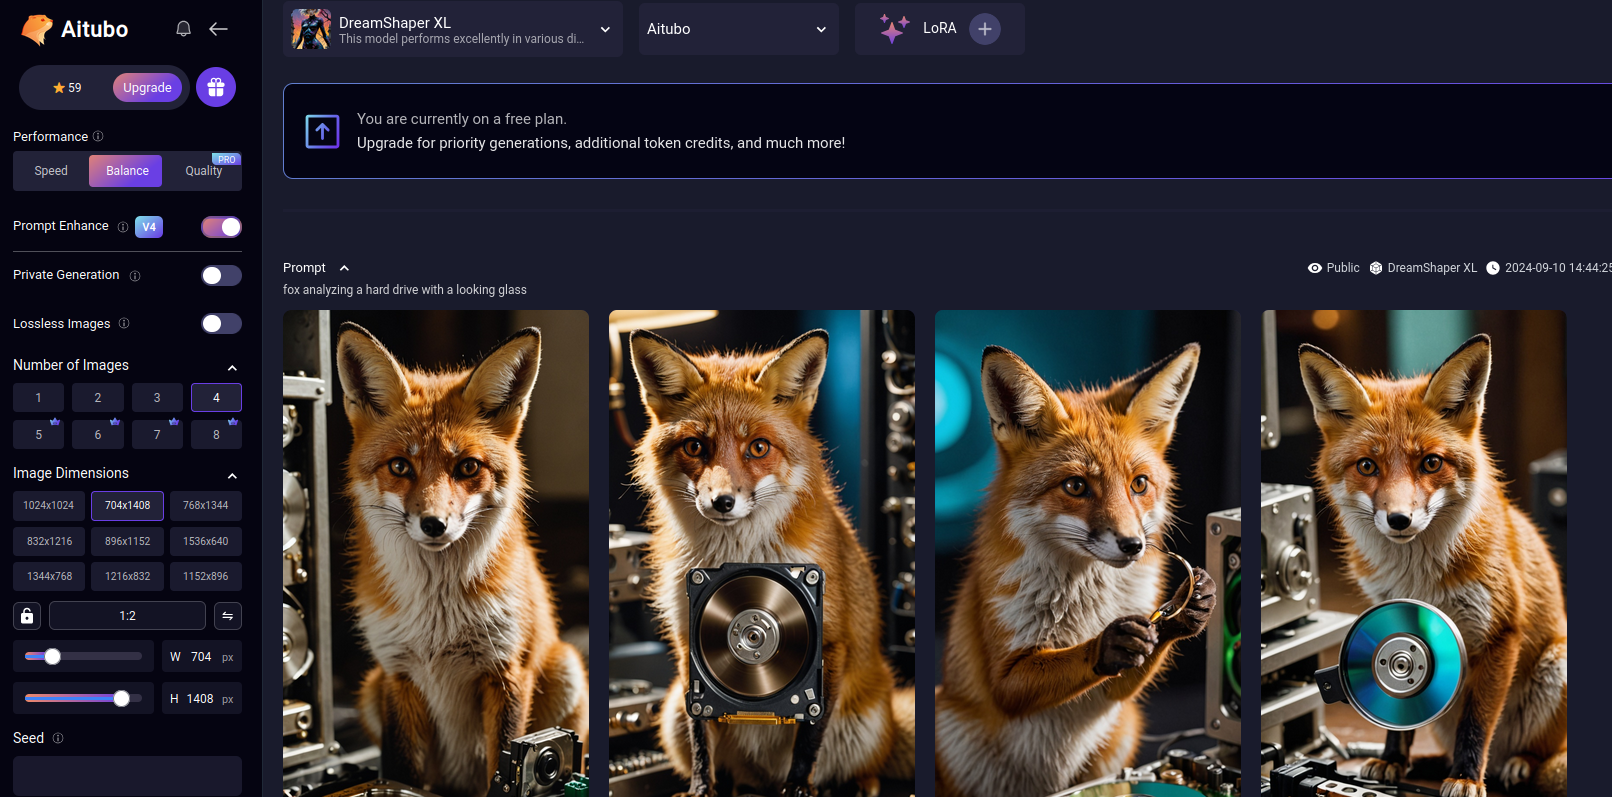1612x797 pixels.
Task: Click the upgrade arrow icon in banner
Action: tap(322, 131)
